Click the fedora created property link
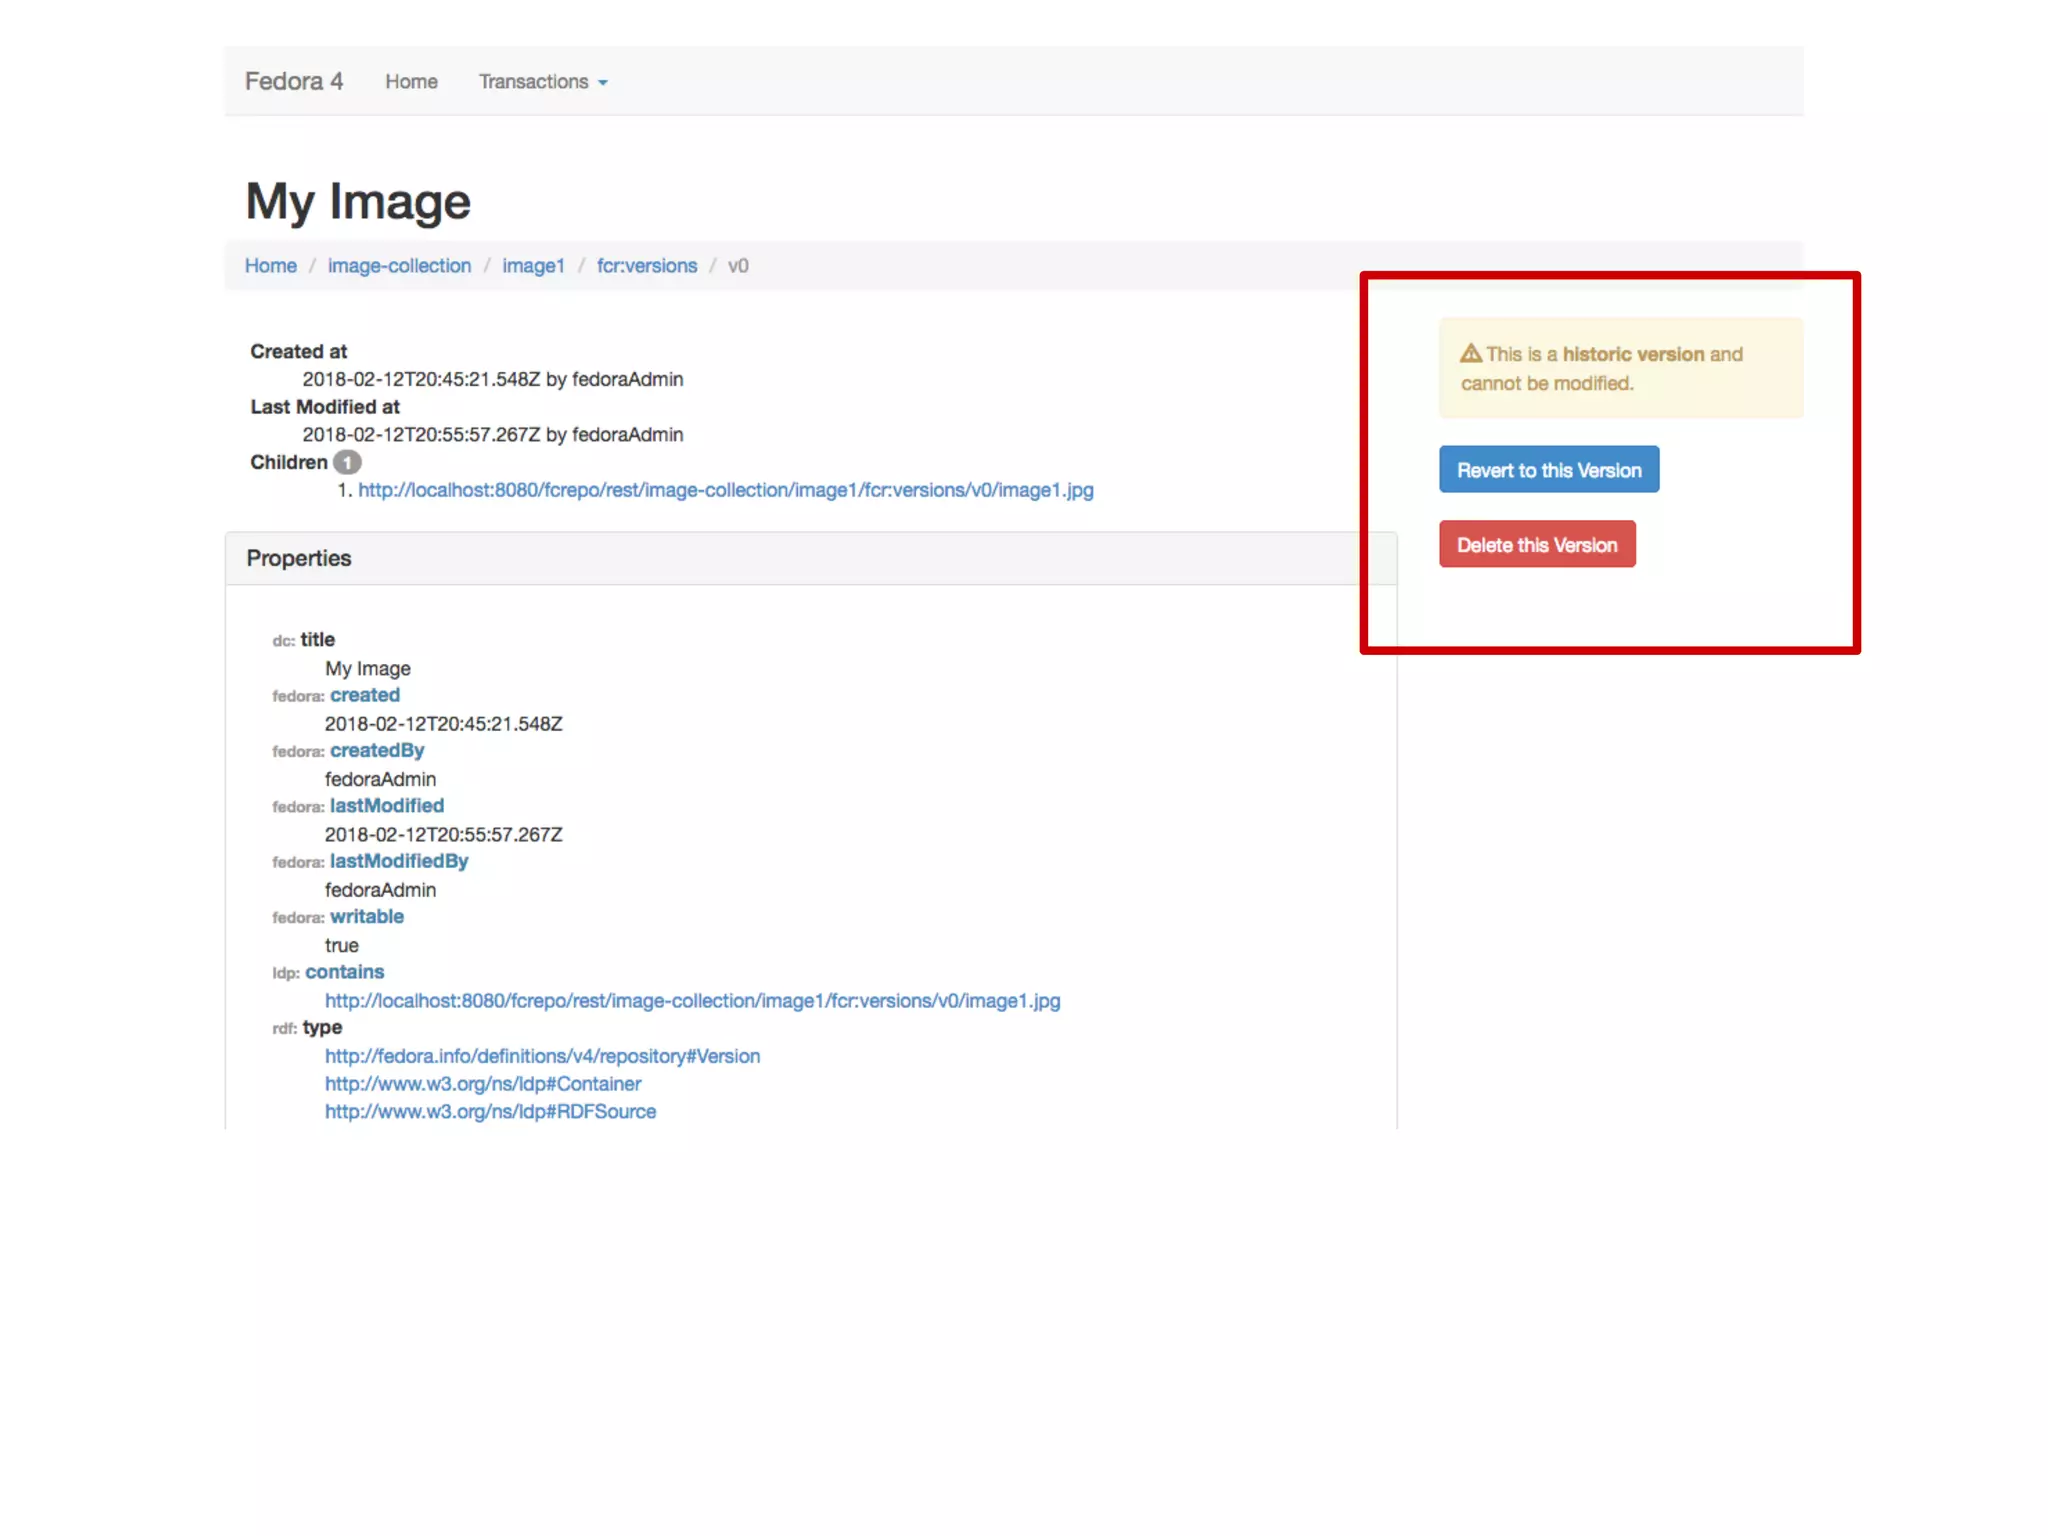The height and width of the screenshot is (1536, 2048). point(364,695)
